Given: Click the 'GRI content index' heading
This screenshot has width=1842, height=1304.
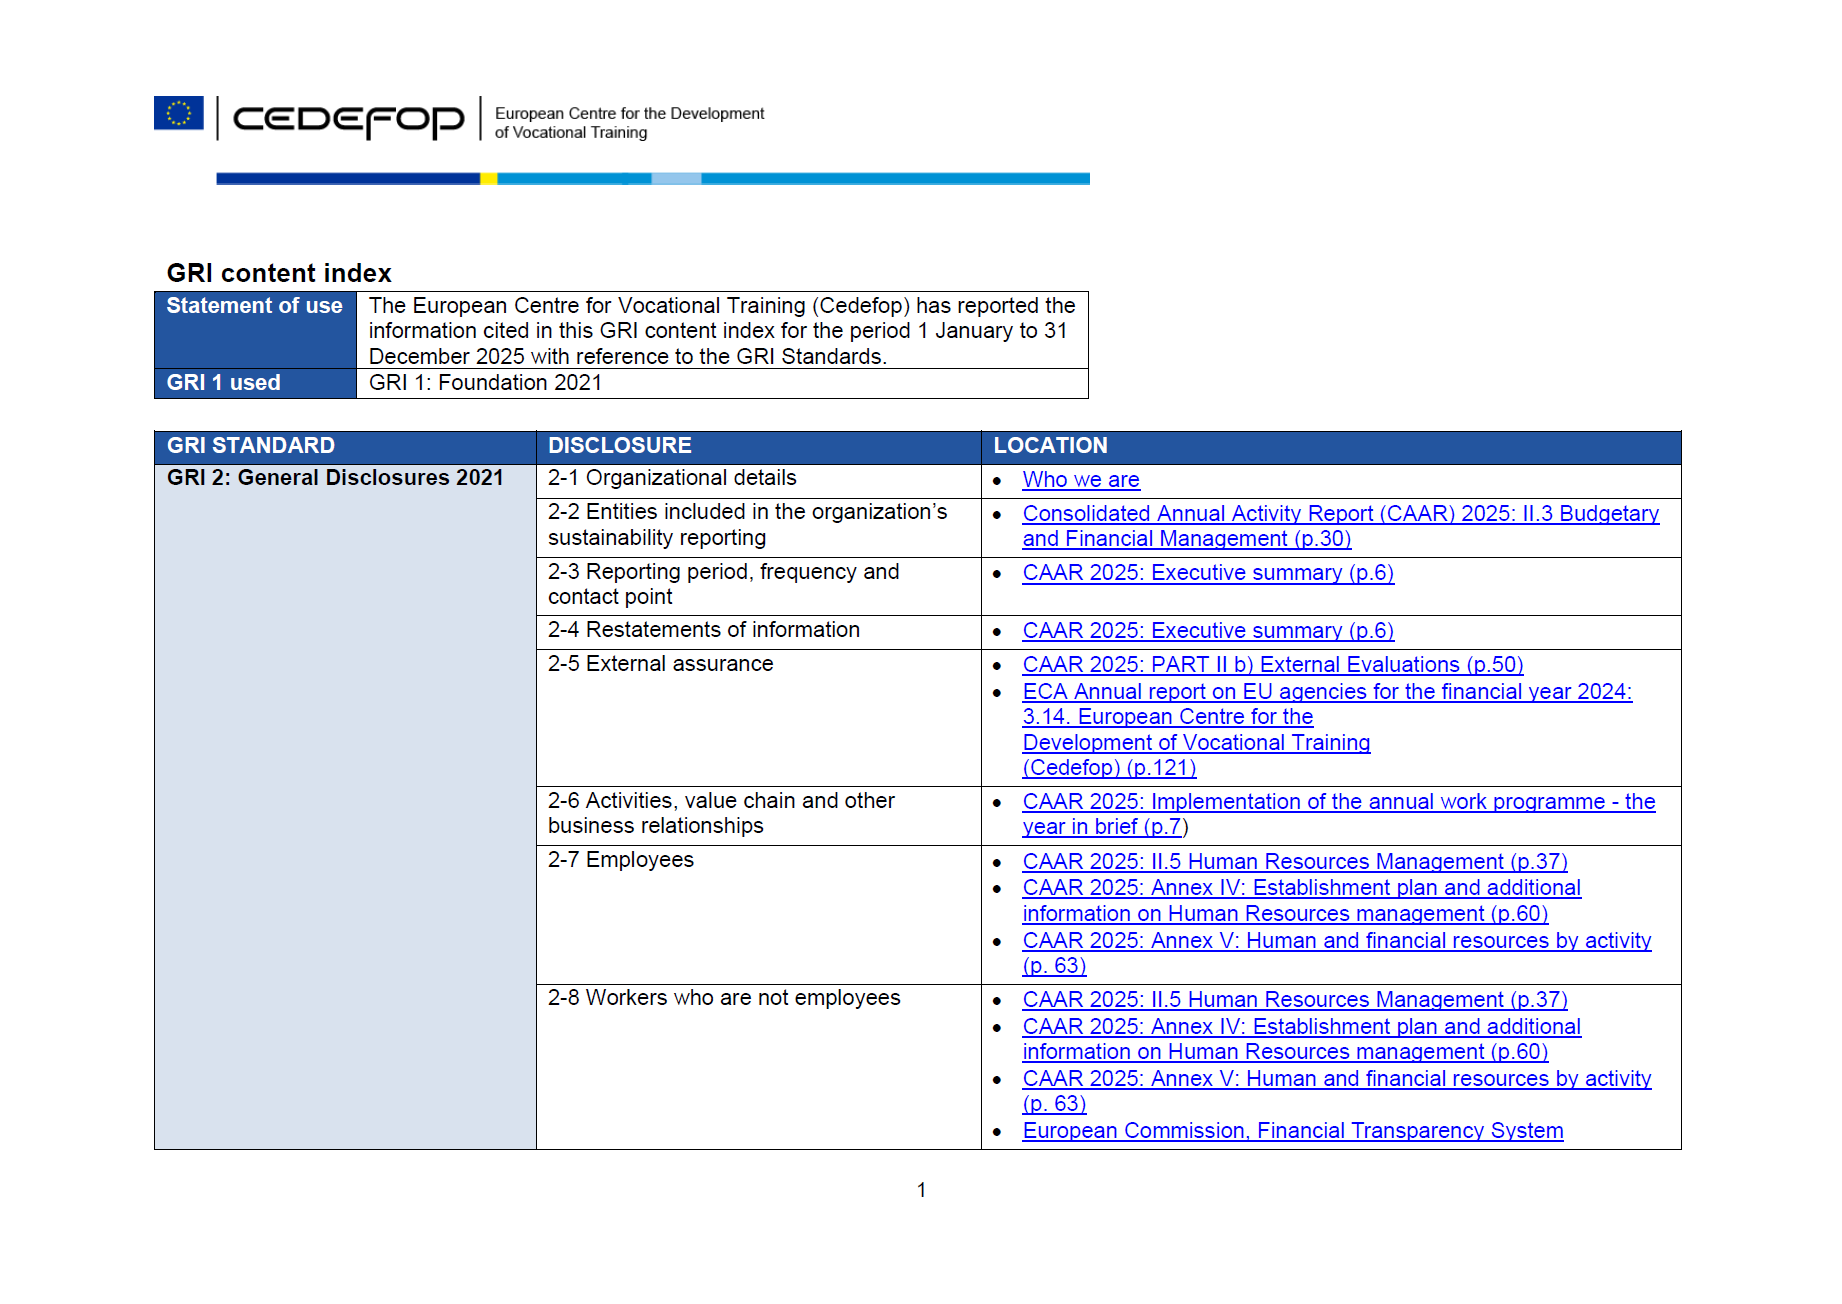Looking at the screenshot, I should [279, 273].
